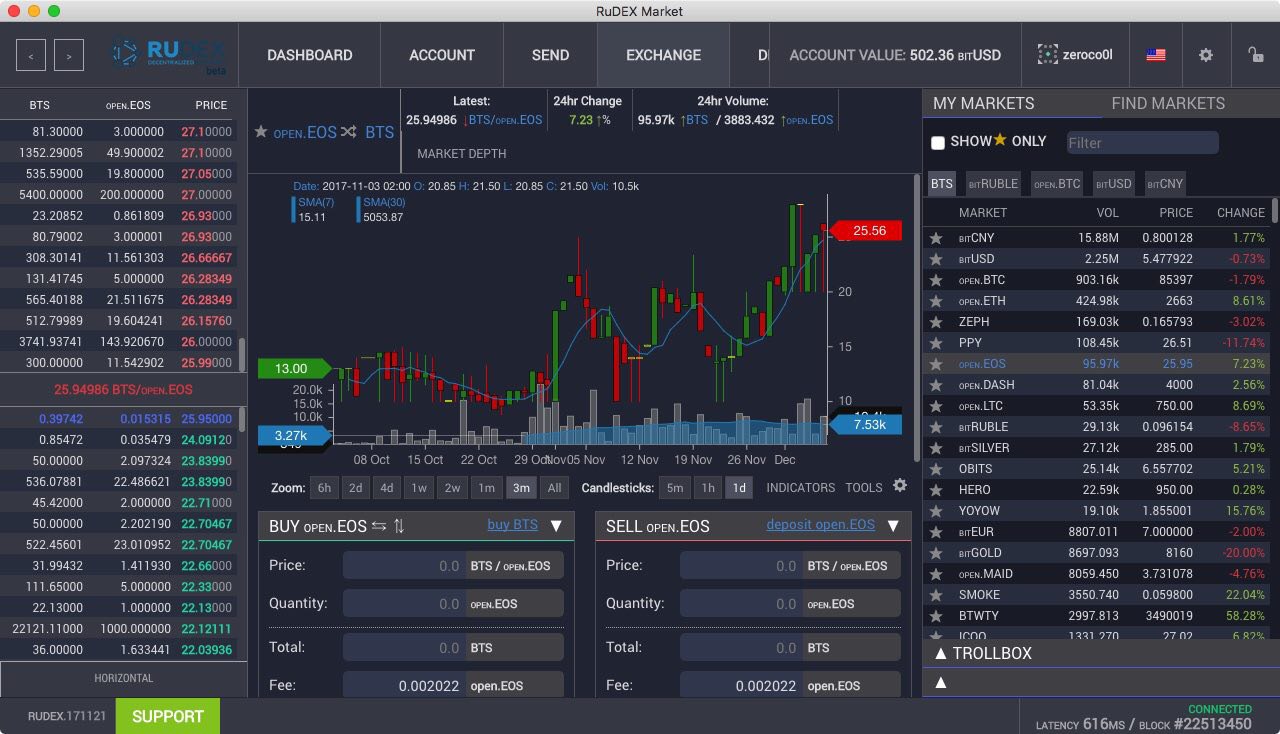Click the order book scrollbar handle
Viewport: 1280px width, 734px height.
(x=241, y=354)
